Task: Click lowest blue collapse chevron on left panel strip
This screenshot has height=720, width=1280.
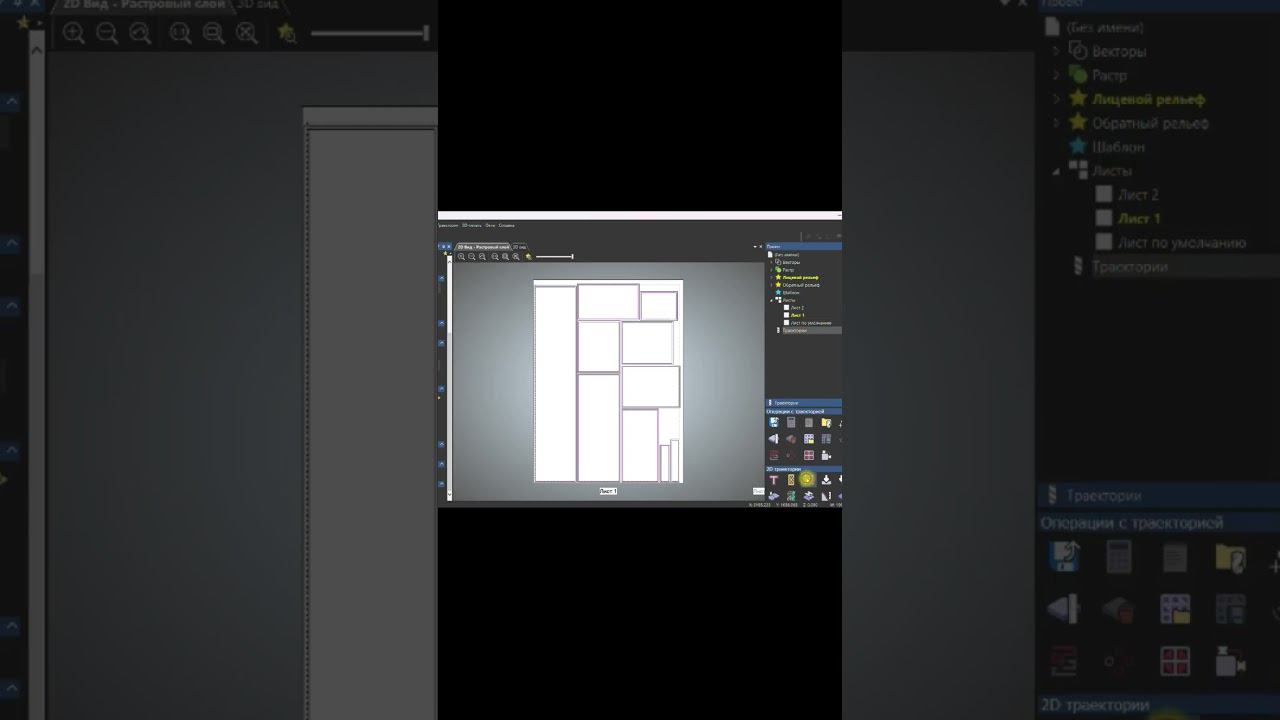Action: [x=441, y=484]
